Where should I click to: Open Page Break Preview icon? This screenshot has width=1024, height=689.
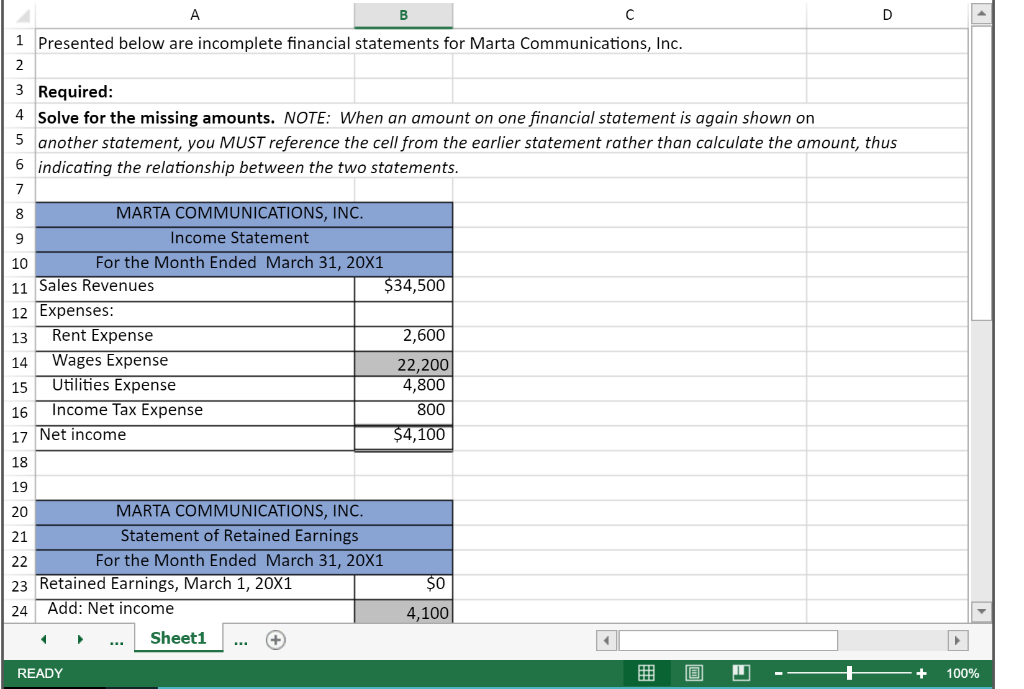pyautogui.click(x=741, y=673)
